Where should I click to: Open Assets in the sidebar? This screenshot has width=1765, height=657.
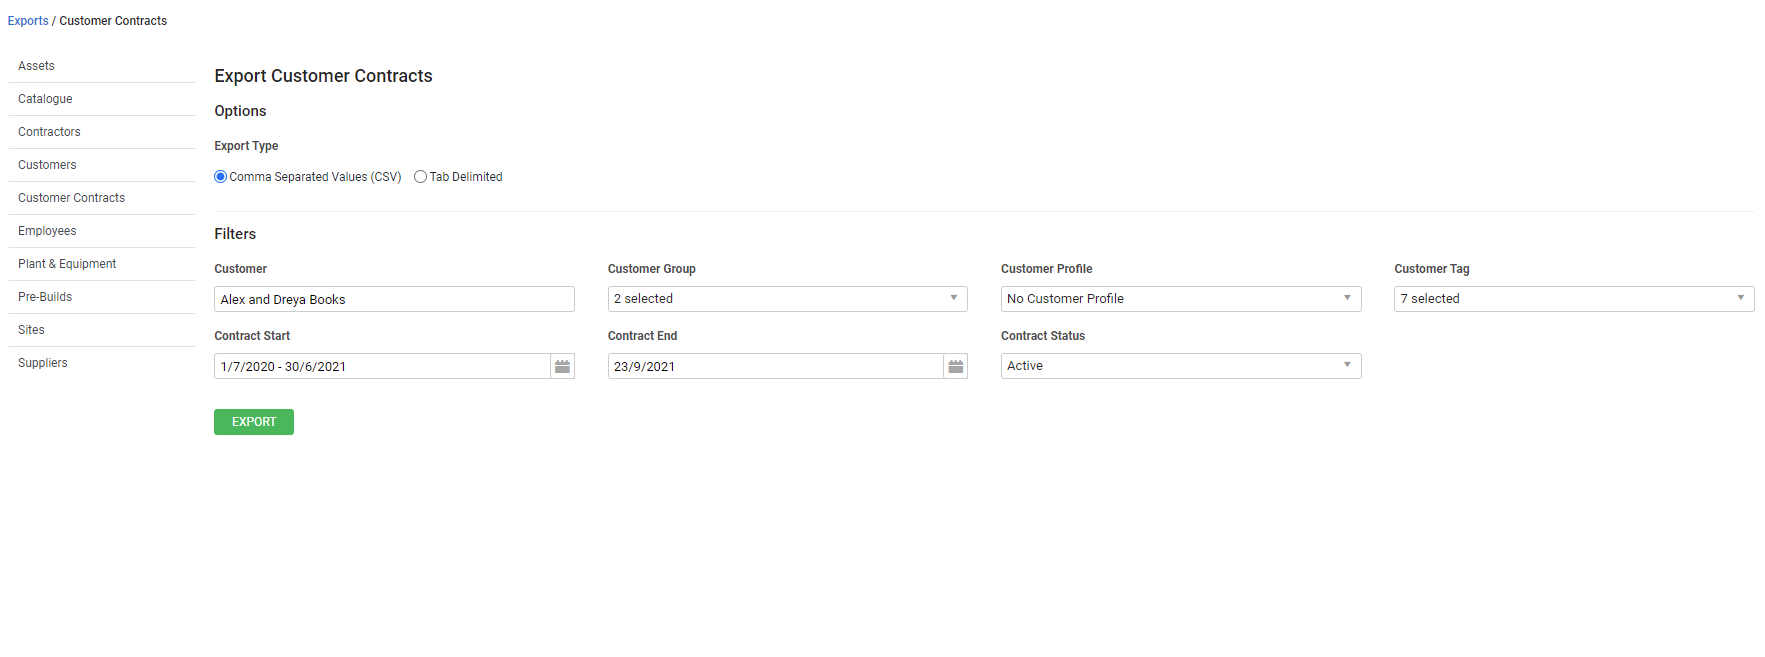101,66
